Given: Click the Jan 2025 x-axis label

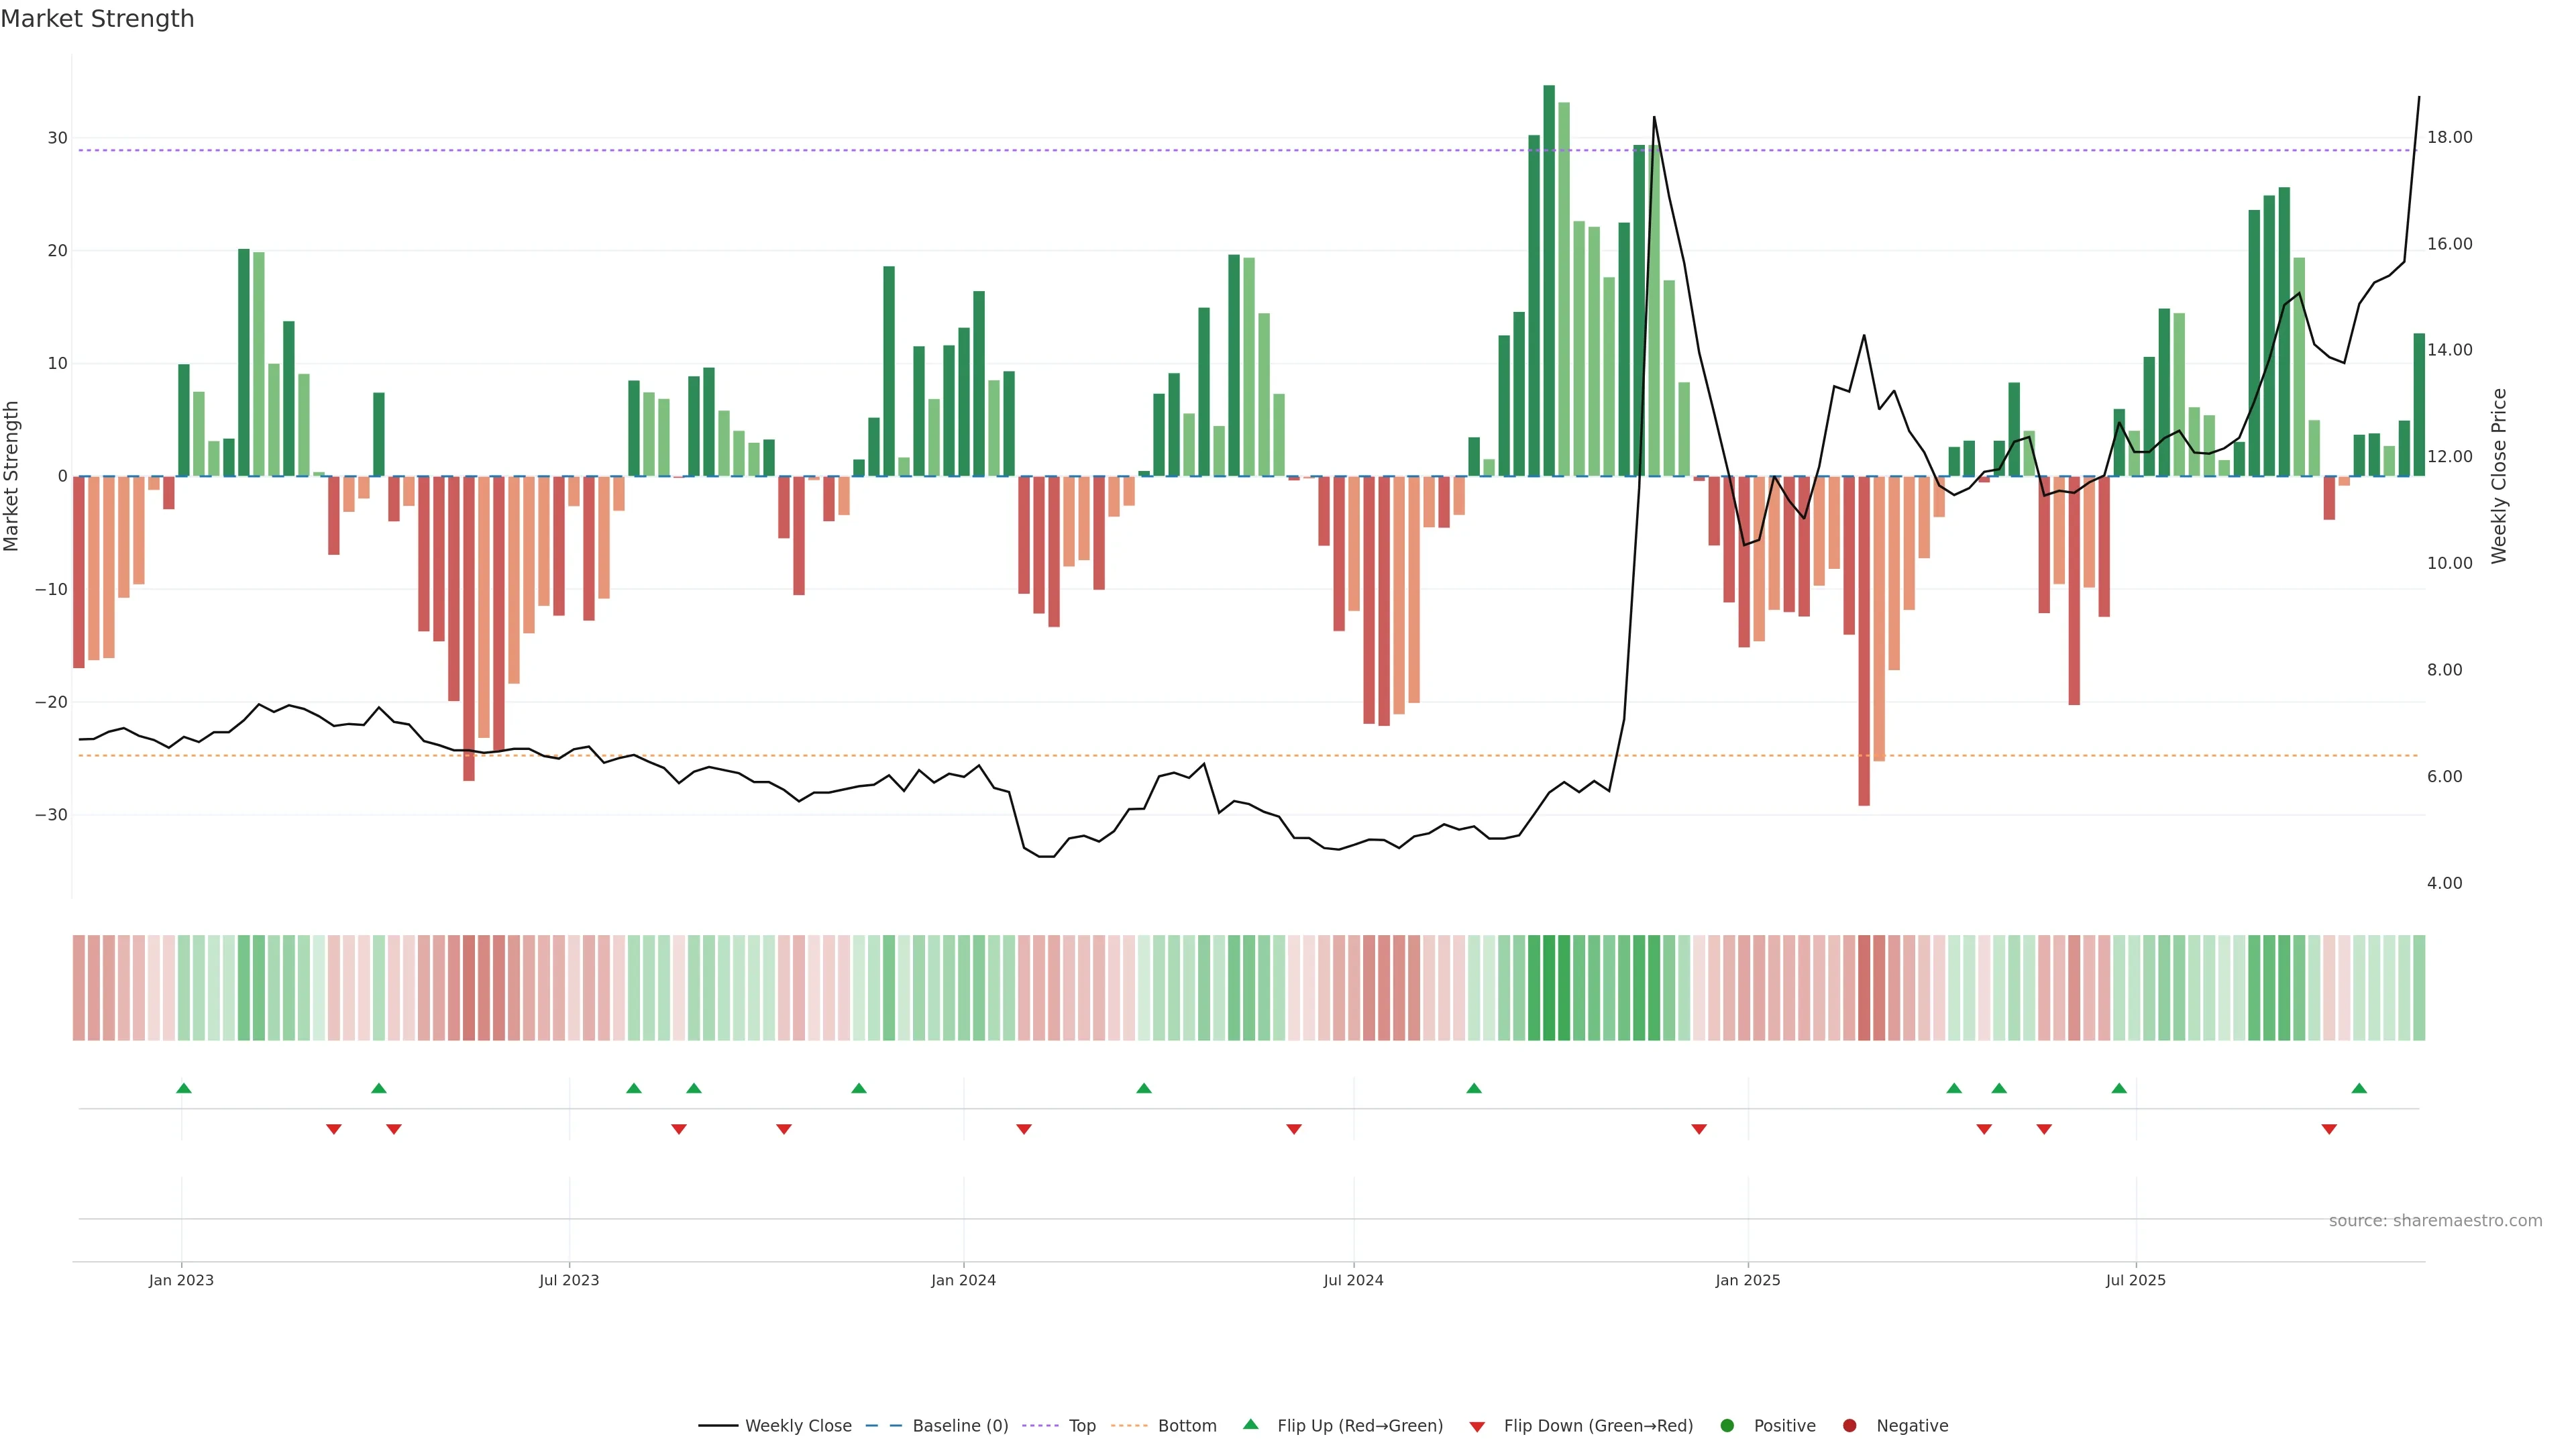Looking at the screenshot, I should click(x=1747, y=1280).
